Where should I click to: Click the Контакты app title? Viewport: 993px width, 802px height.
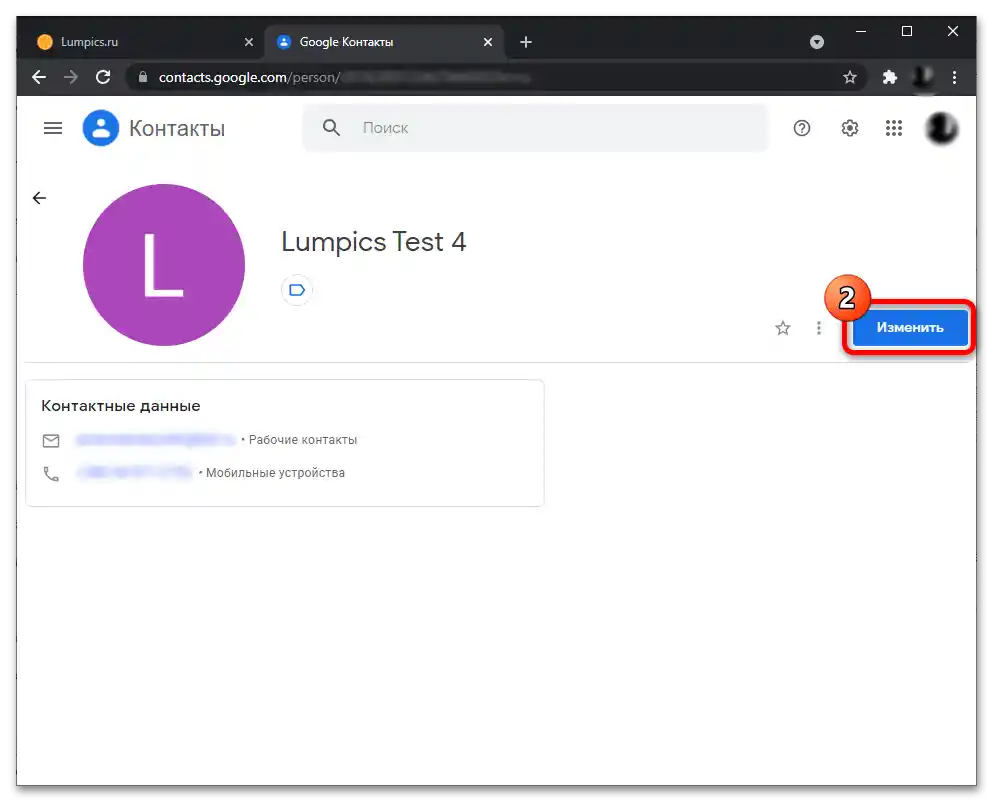coord(177,129)
